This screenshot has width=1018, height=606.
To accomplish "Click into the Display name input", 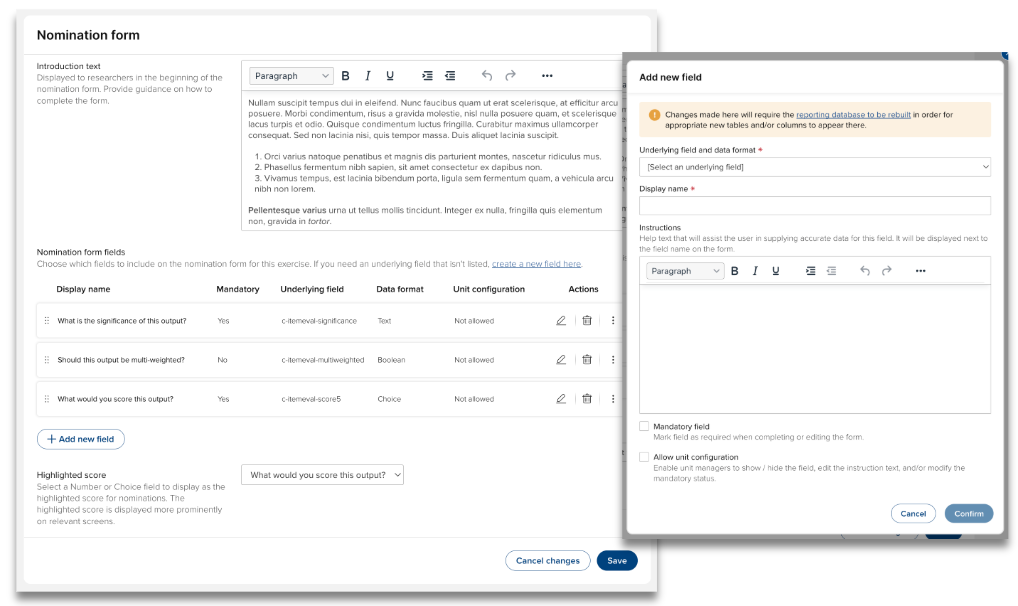I will click(x=814, y=205).
